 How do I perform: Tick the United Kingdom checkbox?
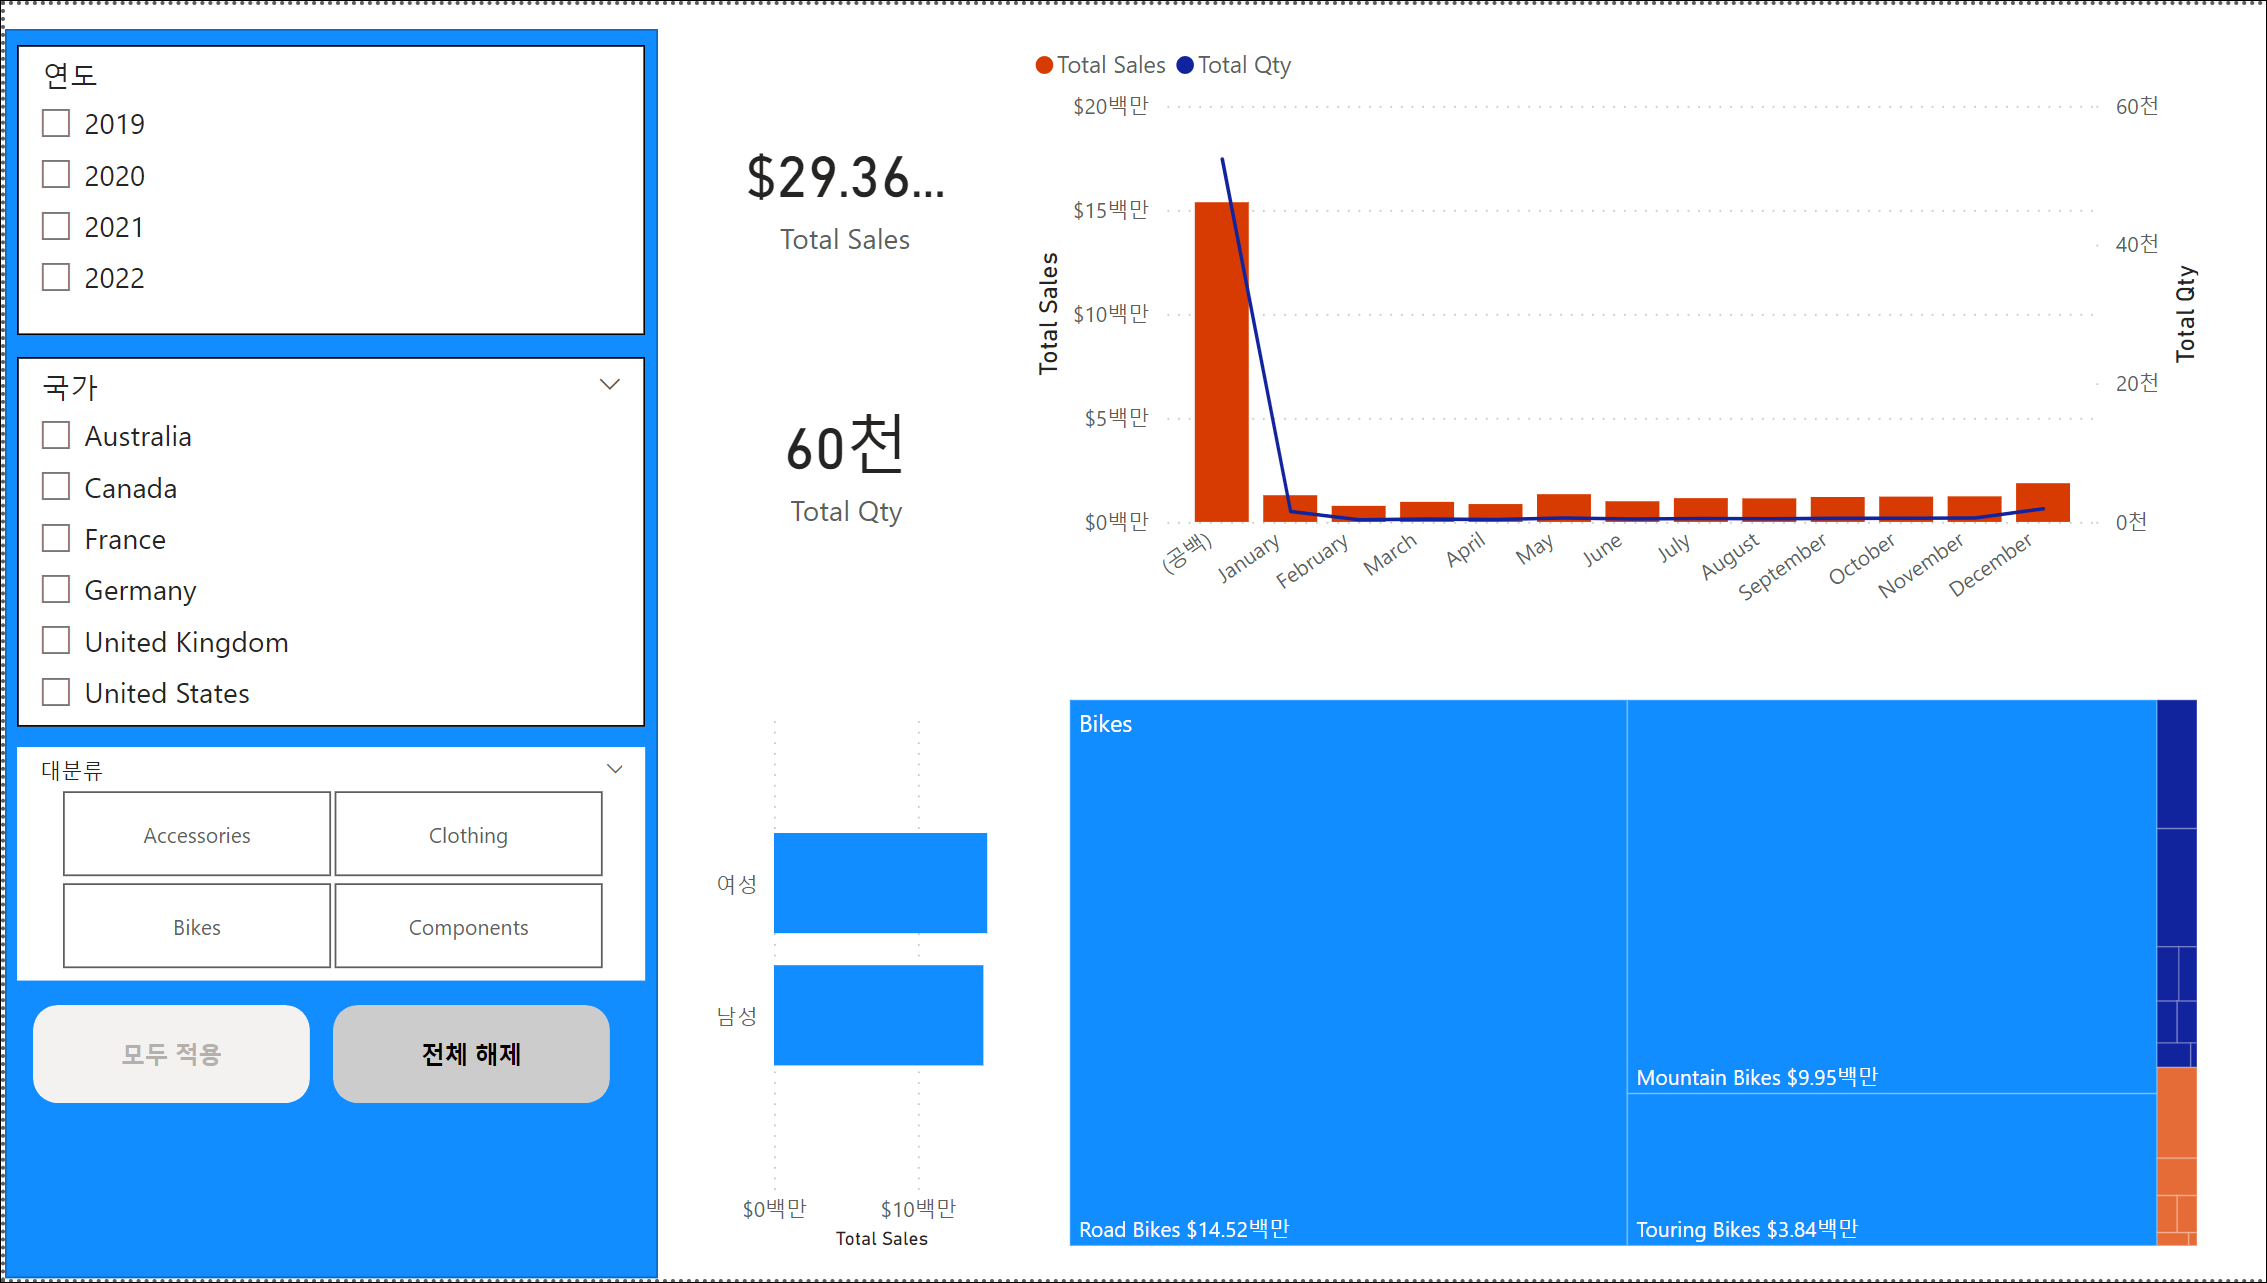56,641
